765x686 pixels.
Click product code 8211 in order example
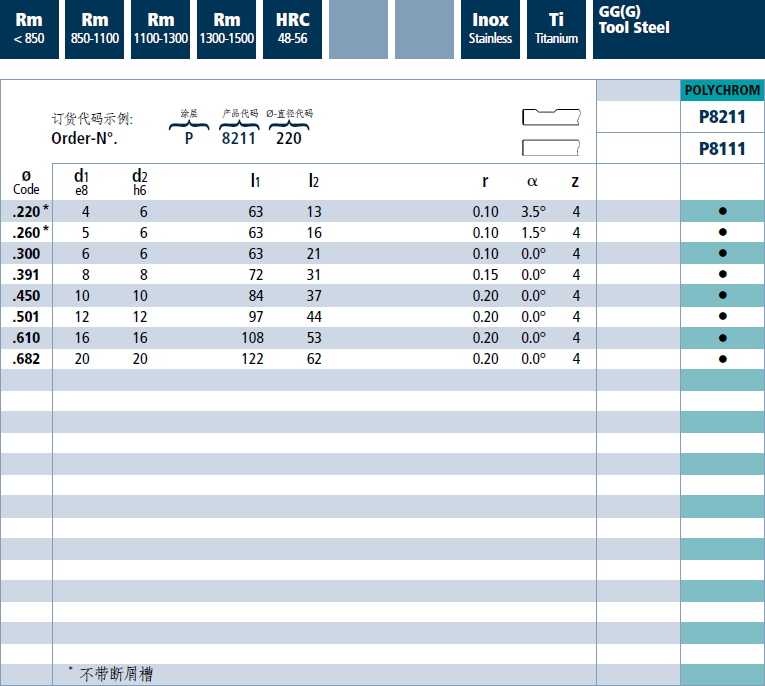click(x=239, y=139)
